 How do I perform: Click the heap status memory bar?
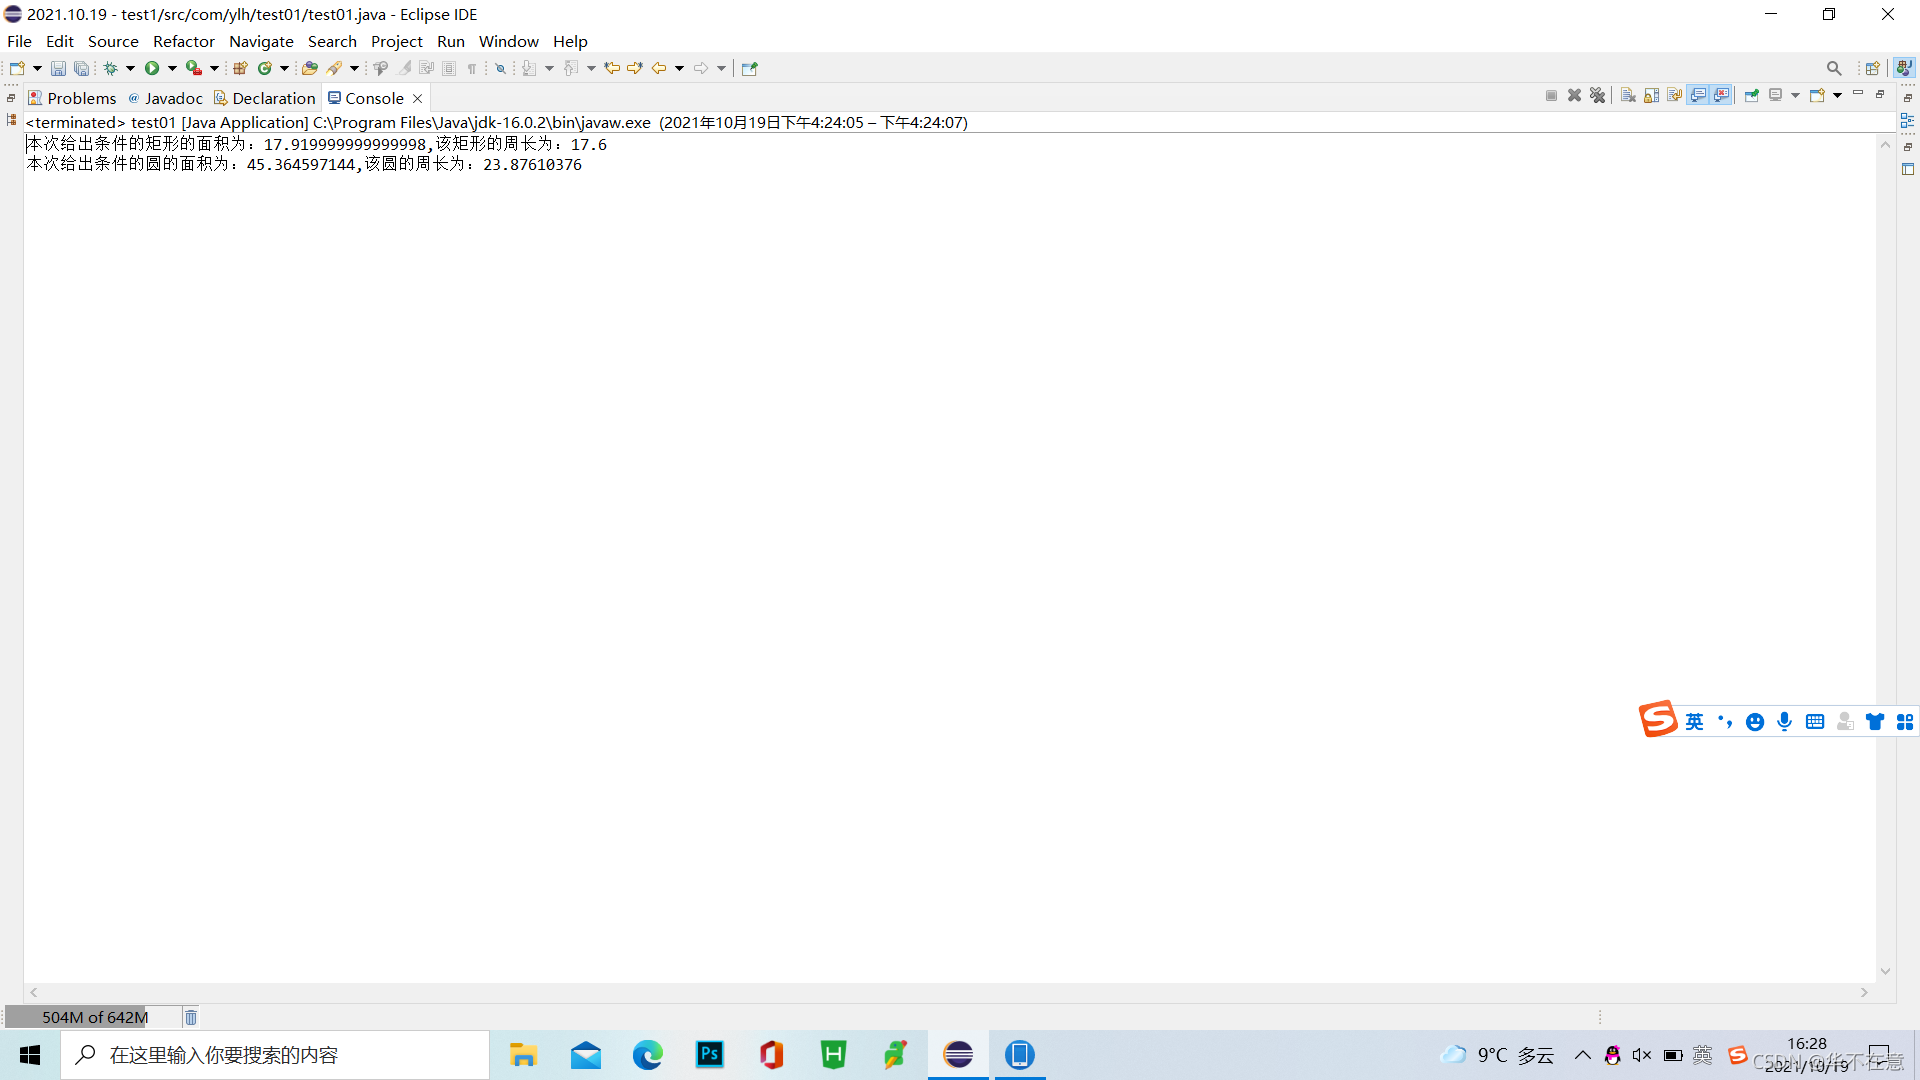coord(94,1017)
